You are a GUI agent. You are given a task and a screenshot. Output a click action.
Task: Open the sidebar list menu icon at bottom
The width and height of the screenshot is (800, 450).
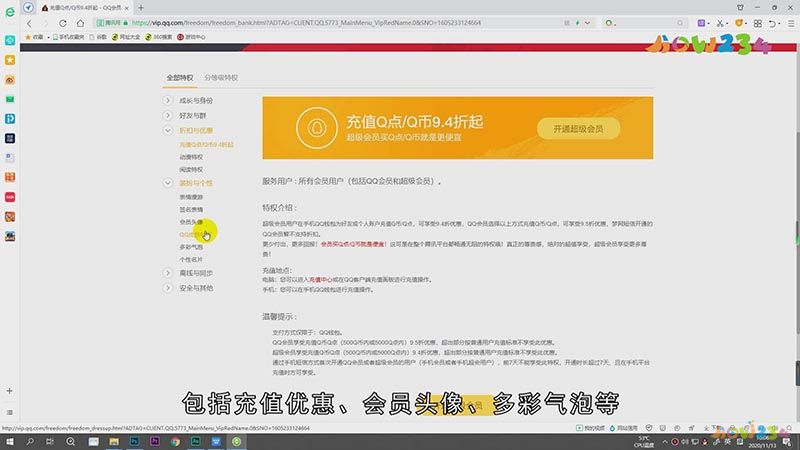[9, 412]
